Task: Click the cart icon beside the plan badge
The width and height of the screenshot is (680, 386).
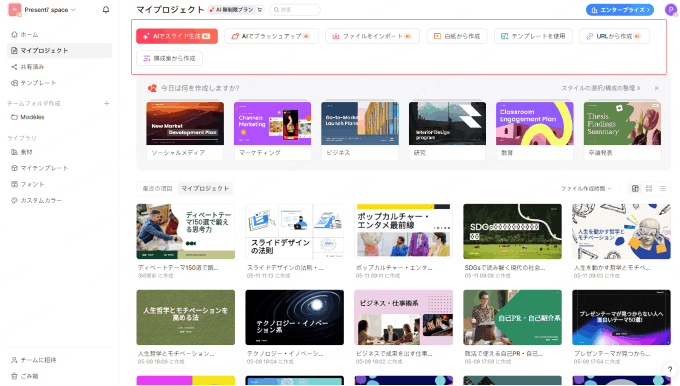Action: [259, 10]
